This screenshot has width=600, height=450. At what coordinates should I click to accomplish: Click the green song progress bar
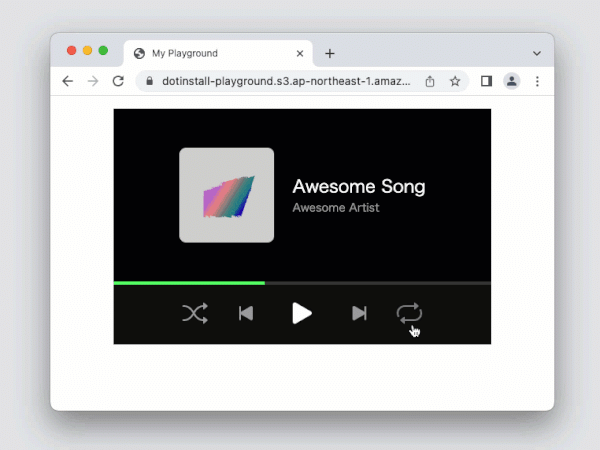[189, 283]
